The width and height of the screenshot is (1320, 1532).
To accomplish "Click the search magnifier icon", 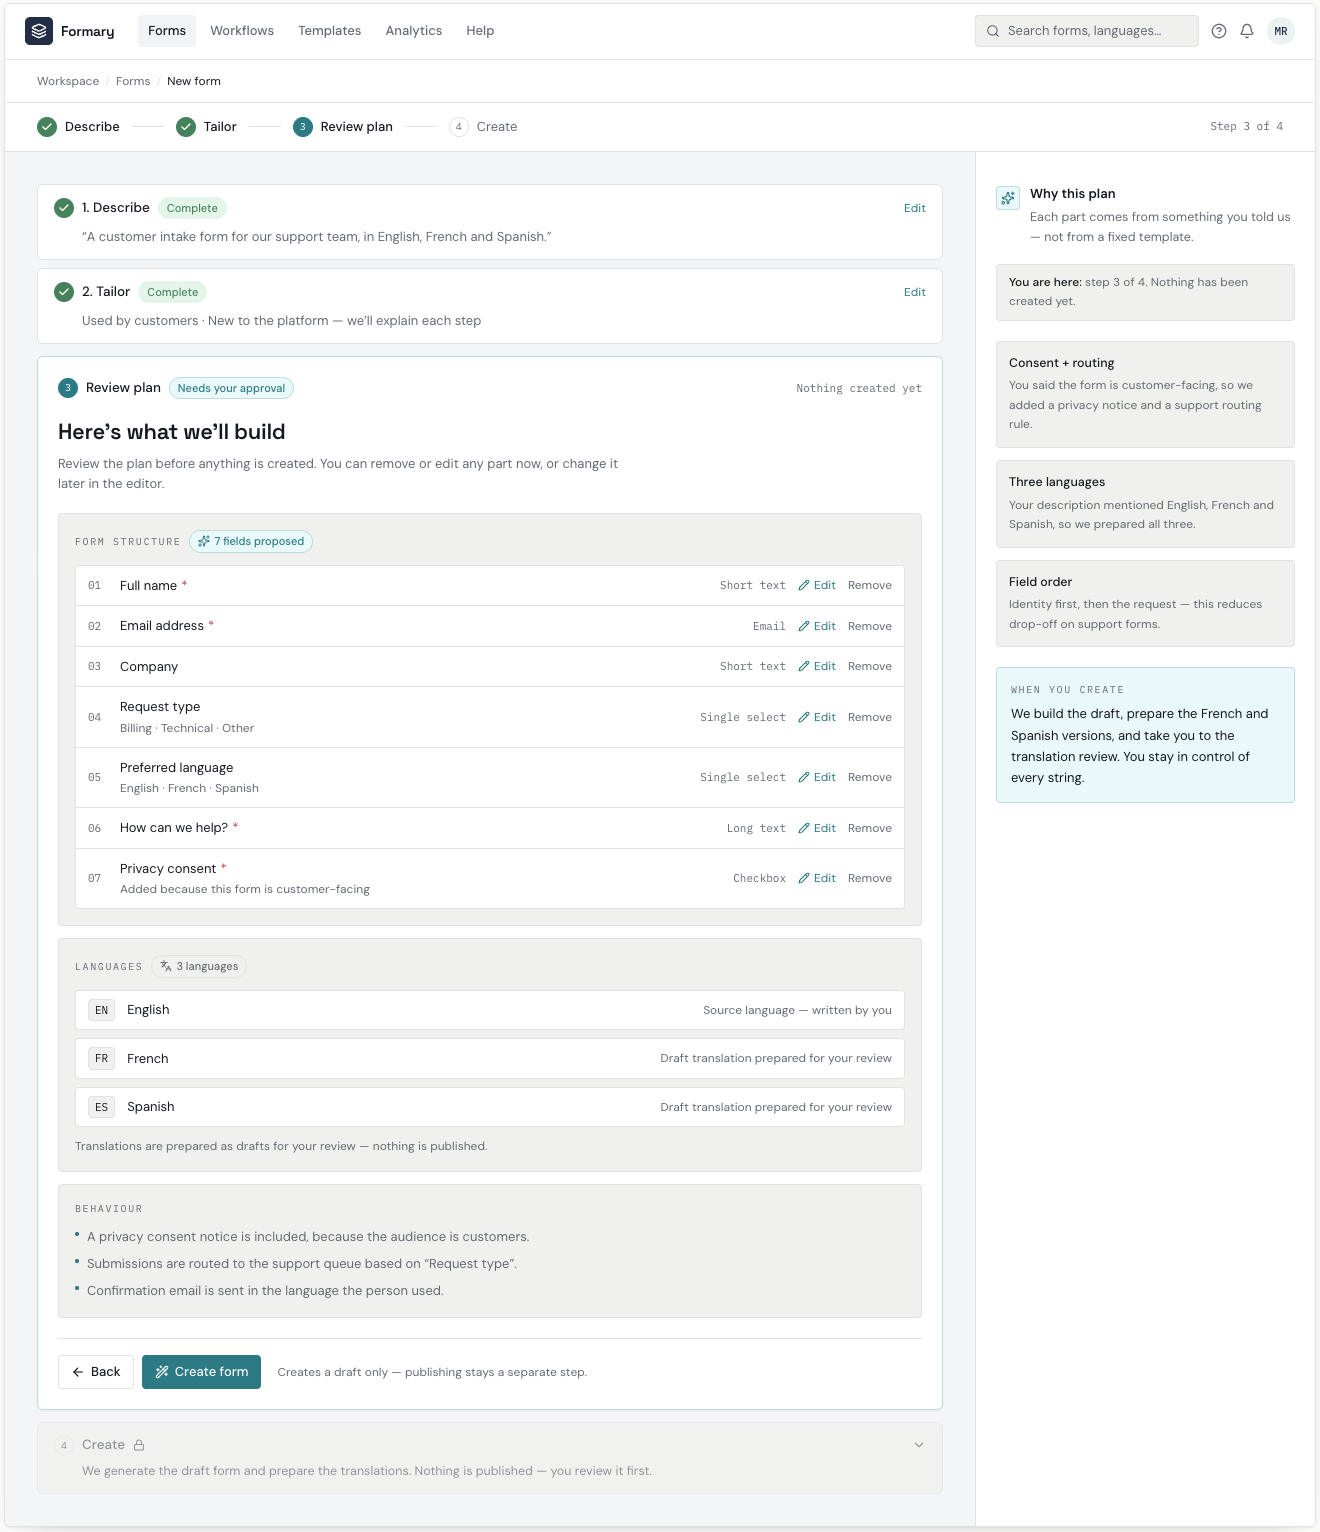I will 993,31.
